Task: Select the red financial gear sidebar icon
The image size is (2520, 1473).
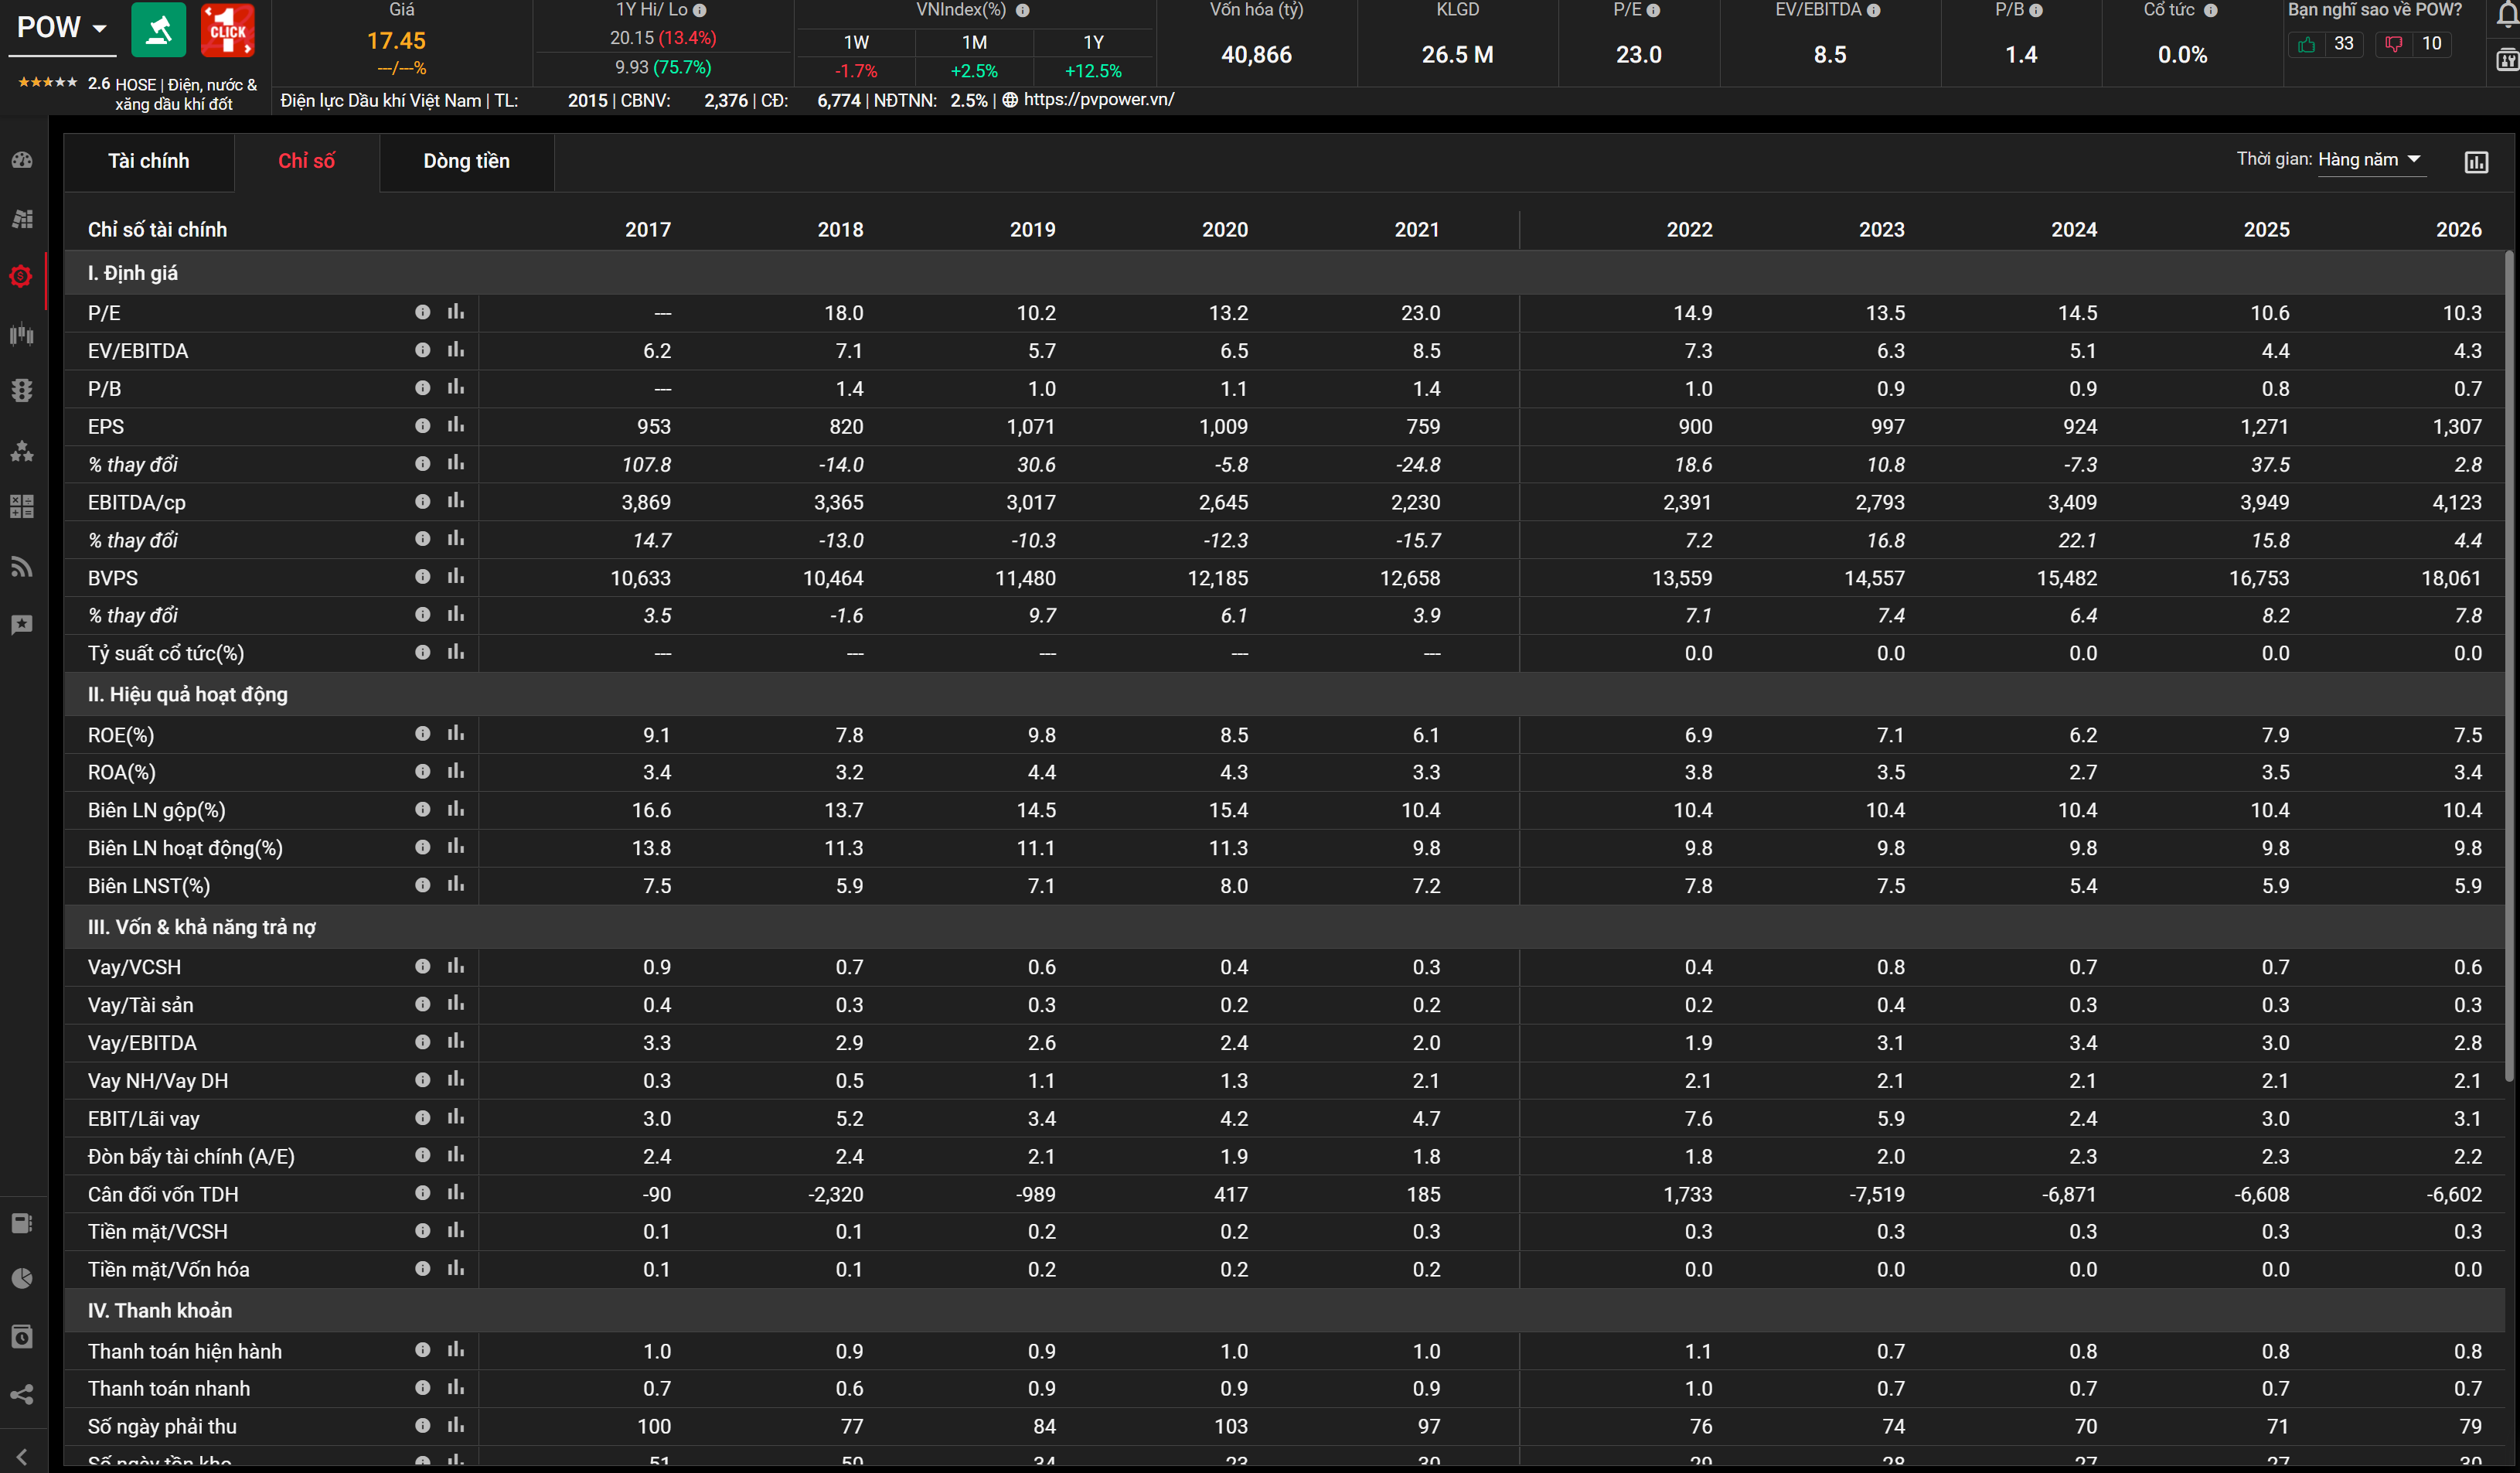Action: 21,276
